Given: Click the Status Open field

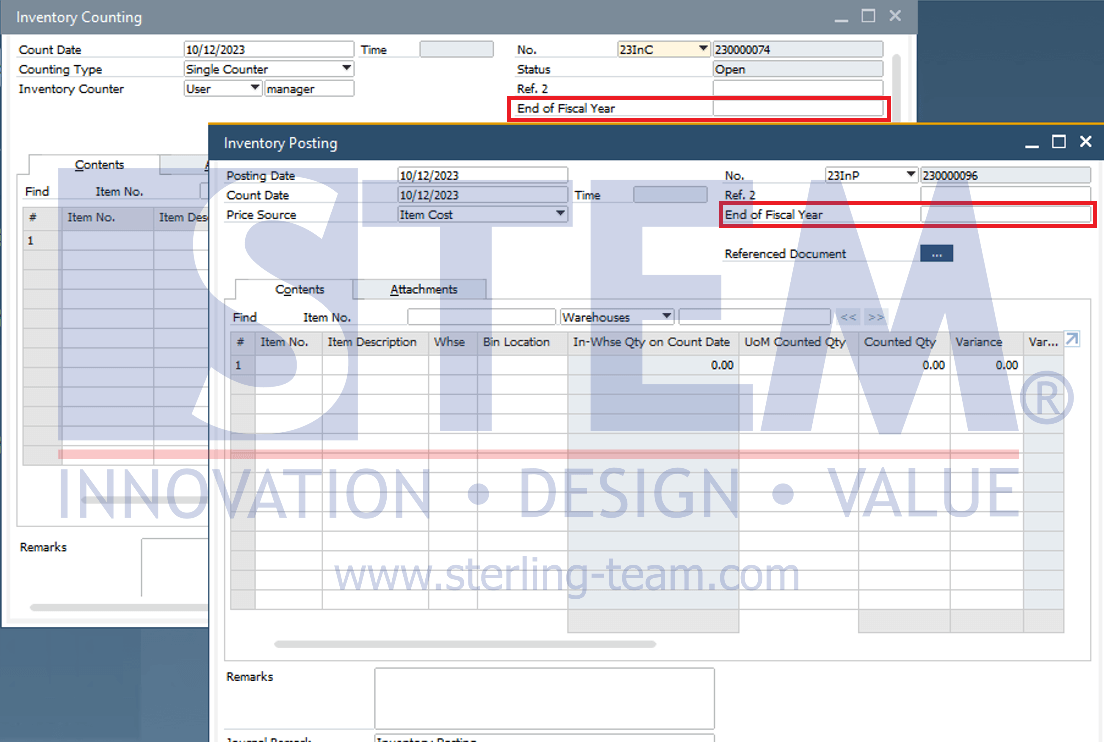Looking at the screenshot, I should [798, 69].
